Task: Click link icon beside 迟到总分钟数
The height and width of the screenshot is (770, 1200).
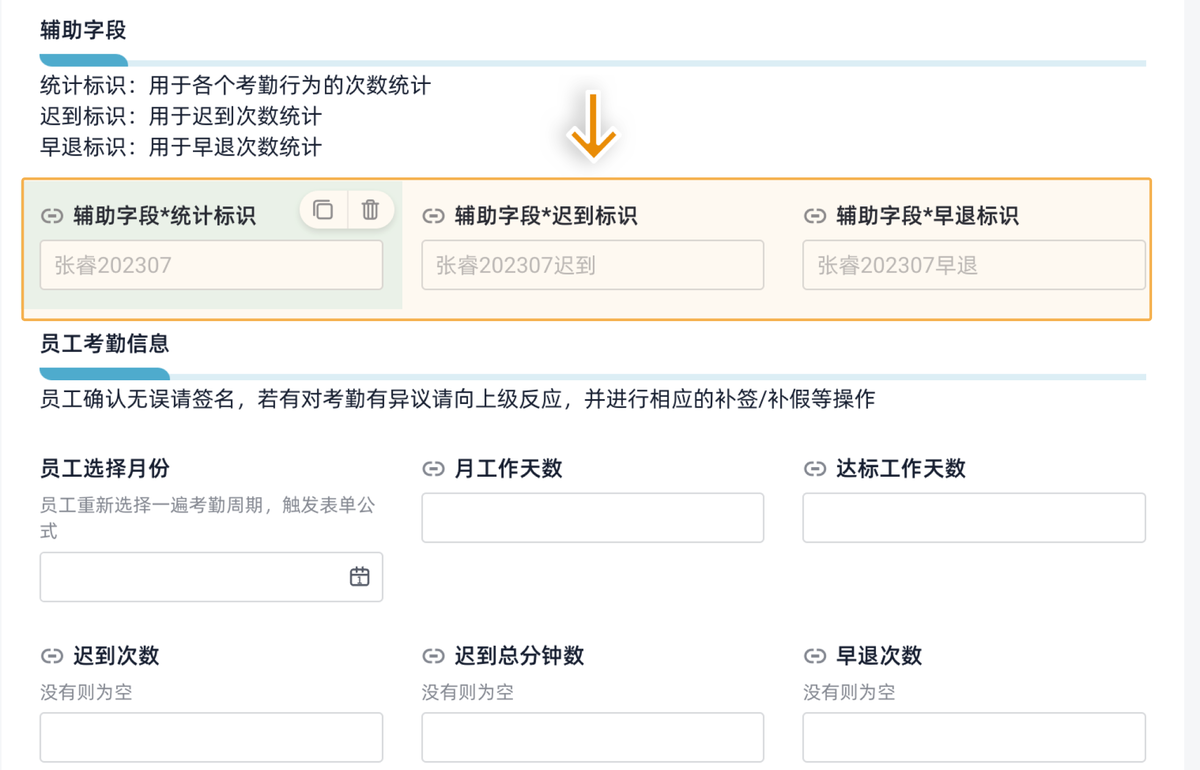Action: 433,656
